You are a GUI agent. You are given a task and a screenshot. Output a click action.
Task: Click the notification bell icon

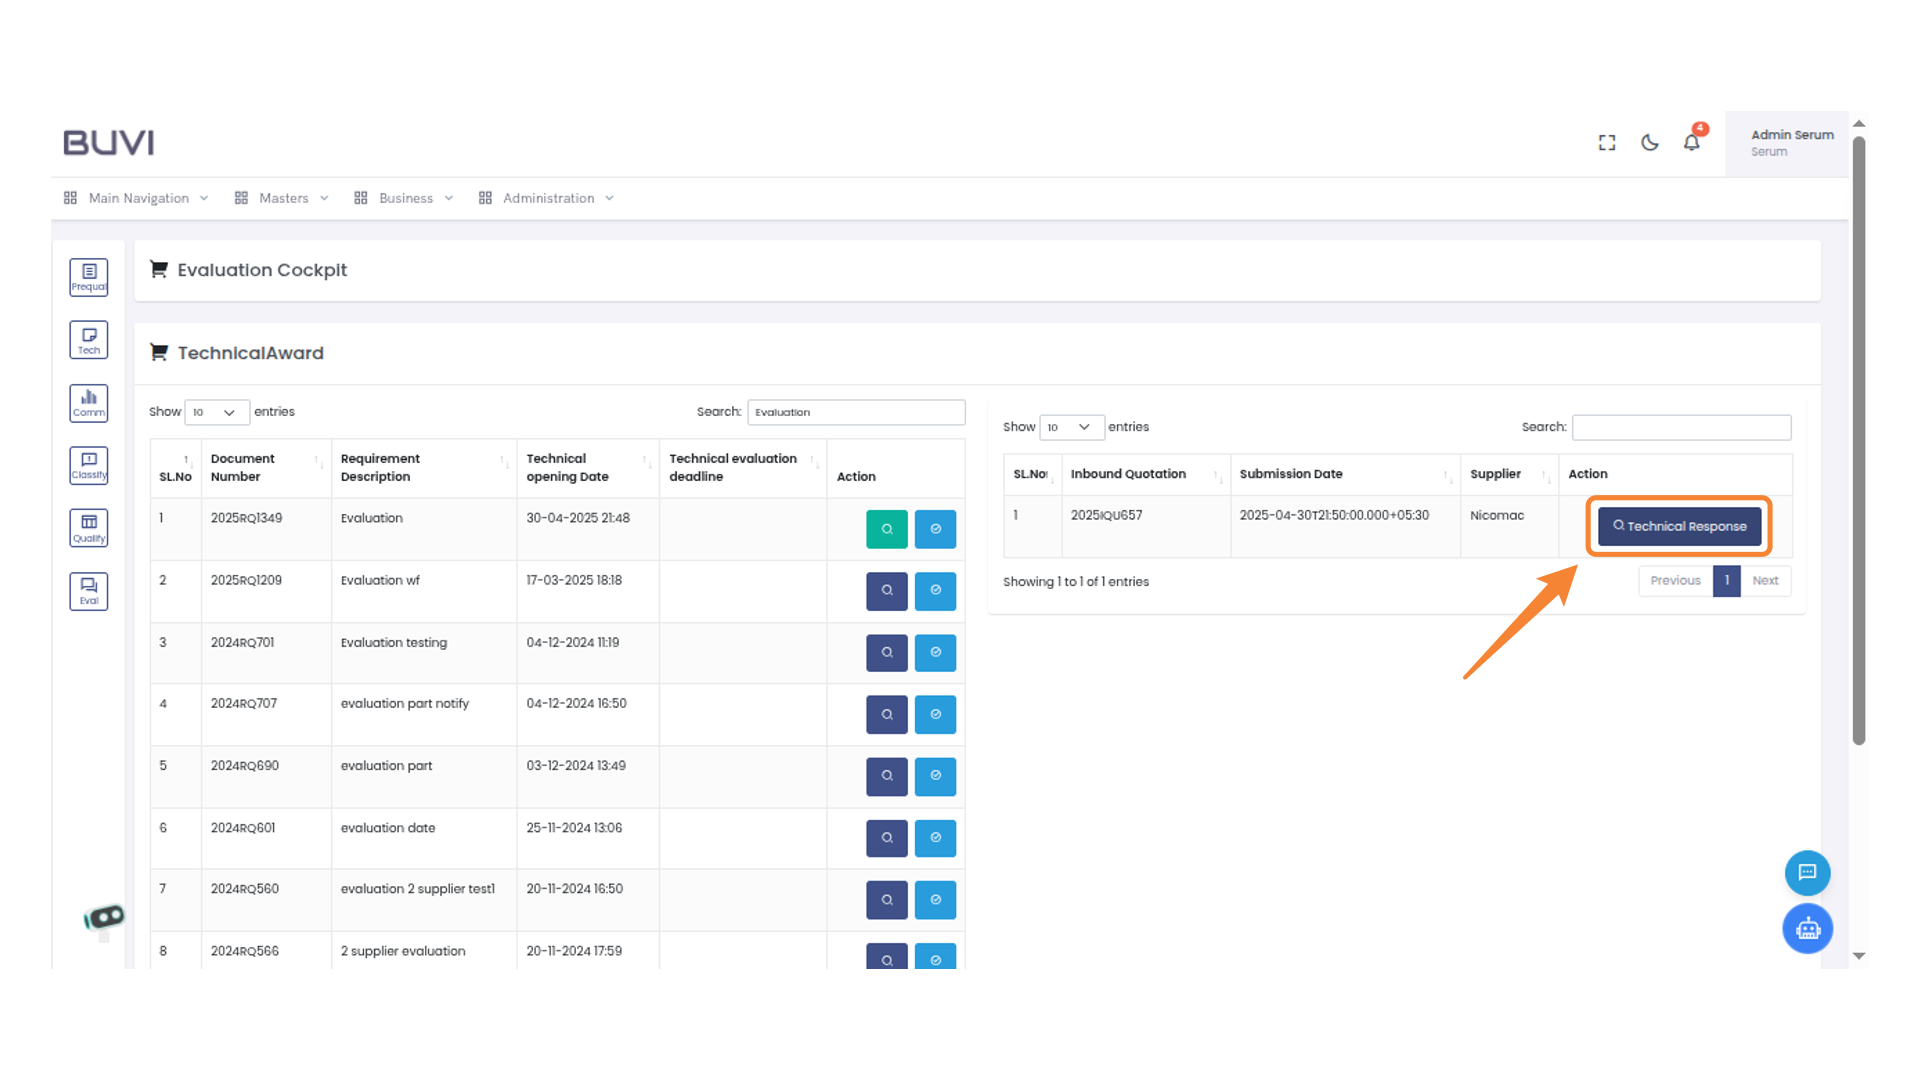[1691, 142]
